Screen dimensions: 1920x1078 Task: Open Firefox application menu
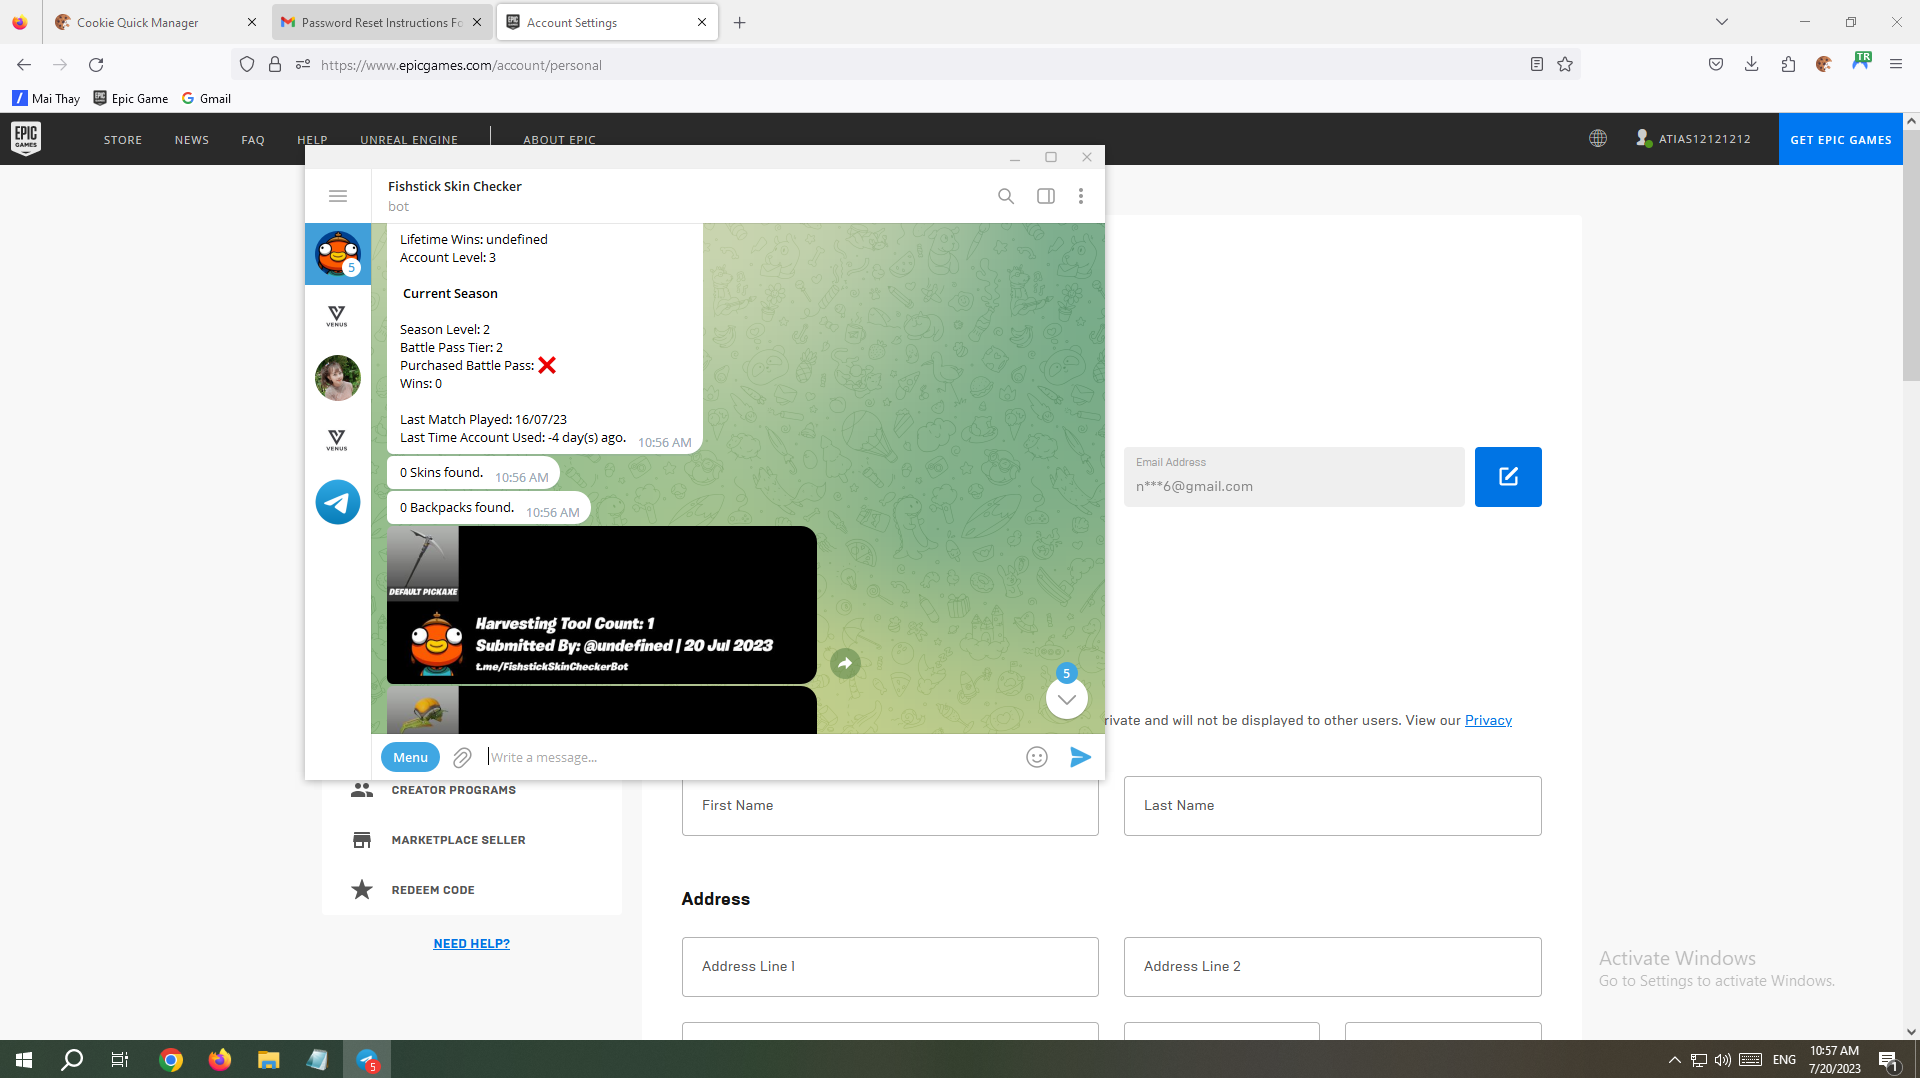pyautogui.click(x=1896, y=65)
